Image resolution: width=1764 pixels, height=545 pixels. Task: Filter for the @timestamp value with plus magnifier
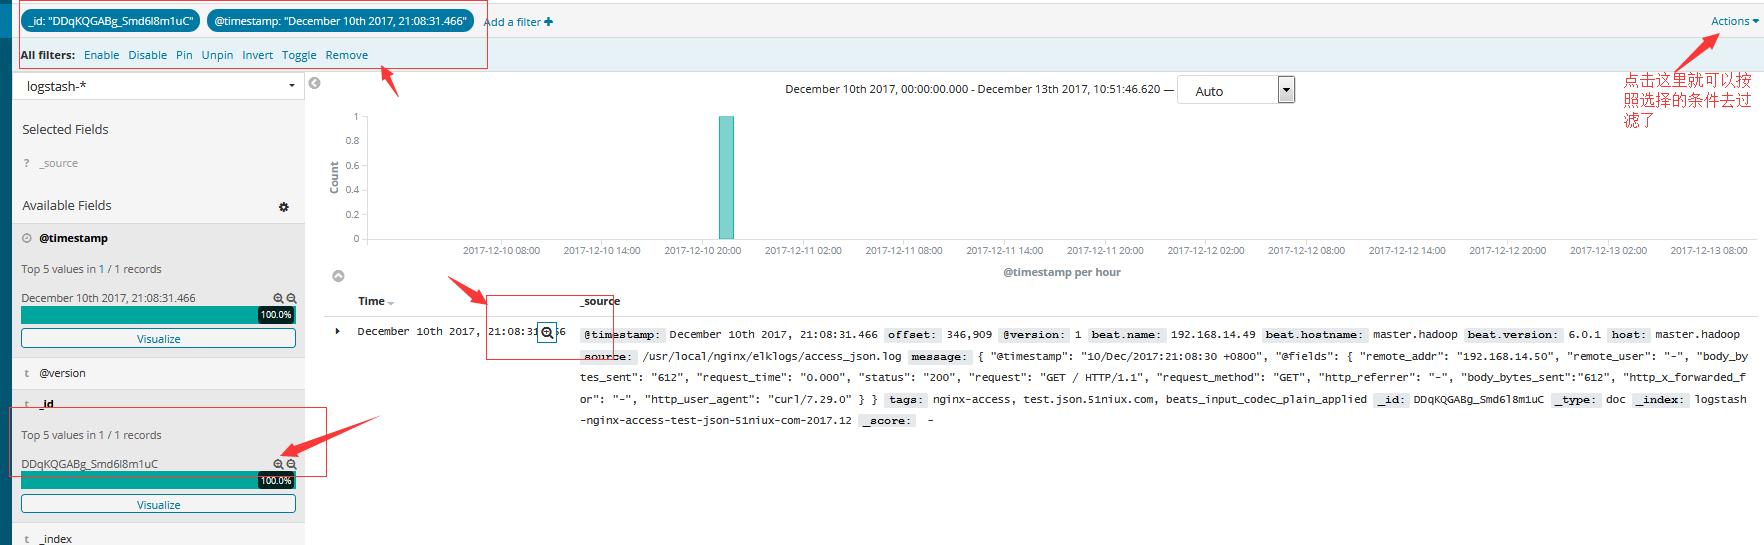tap(278, 298)
